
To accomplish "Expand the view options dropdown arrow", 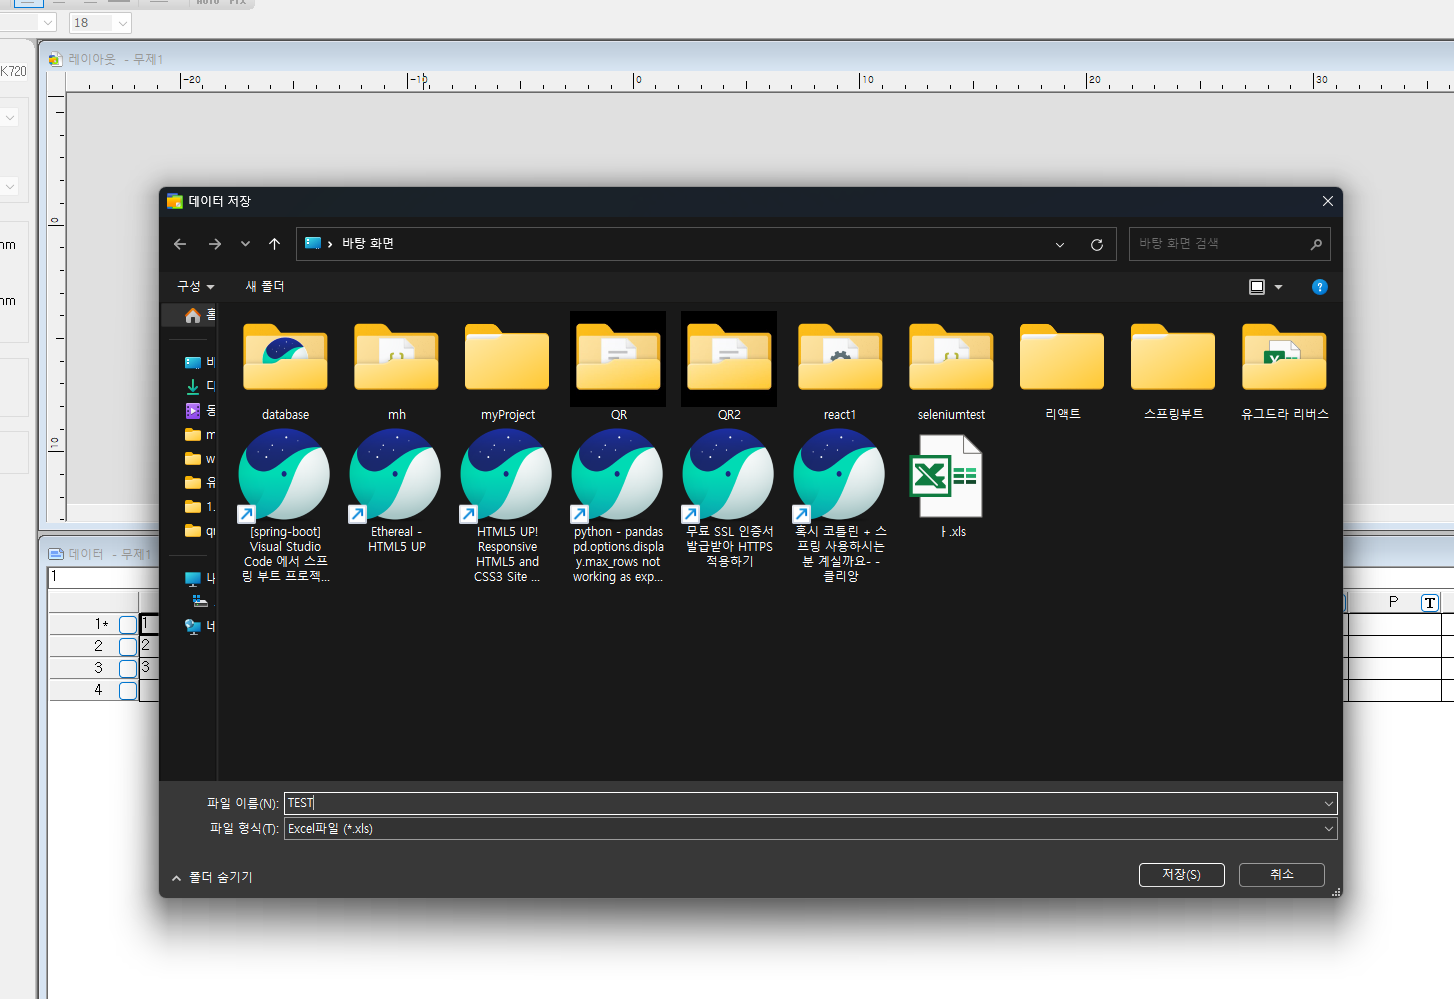I will [x=1278, y=287].
